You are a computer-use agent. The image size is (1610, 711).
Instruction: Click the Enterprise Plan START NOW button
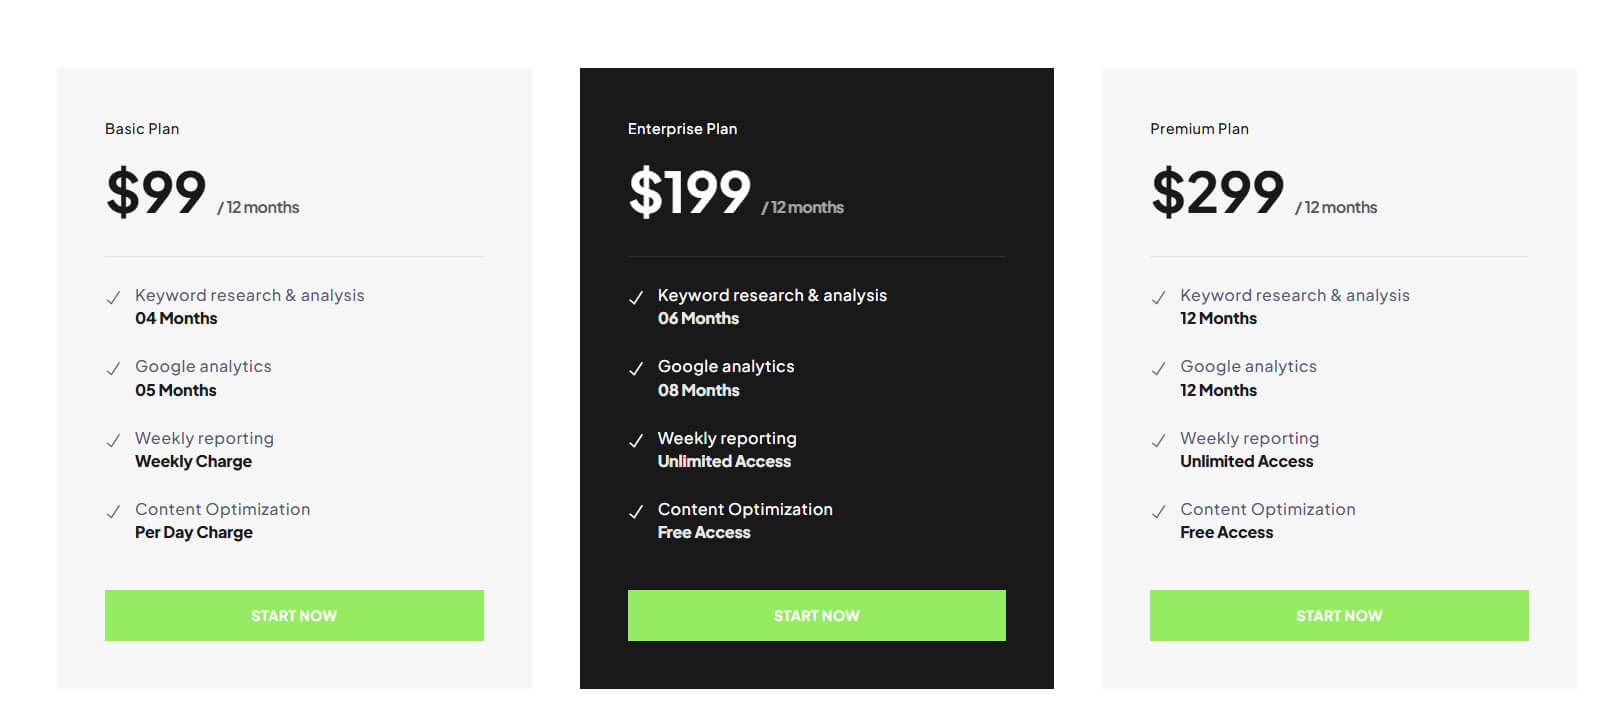[x=816, y=615]
